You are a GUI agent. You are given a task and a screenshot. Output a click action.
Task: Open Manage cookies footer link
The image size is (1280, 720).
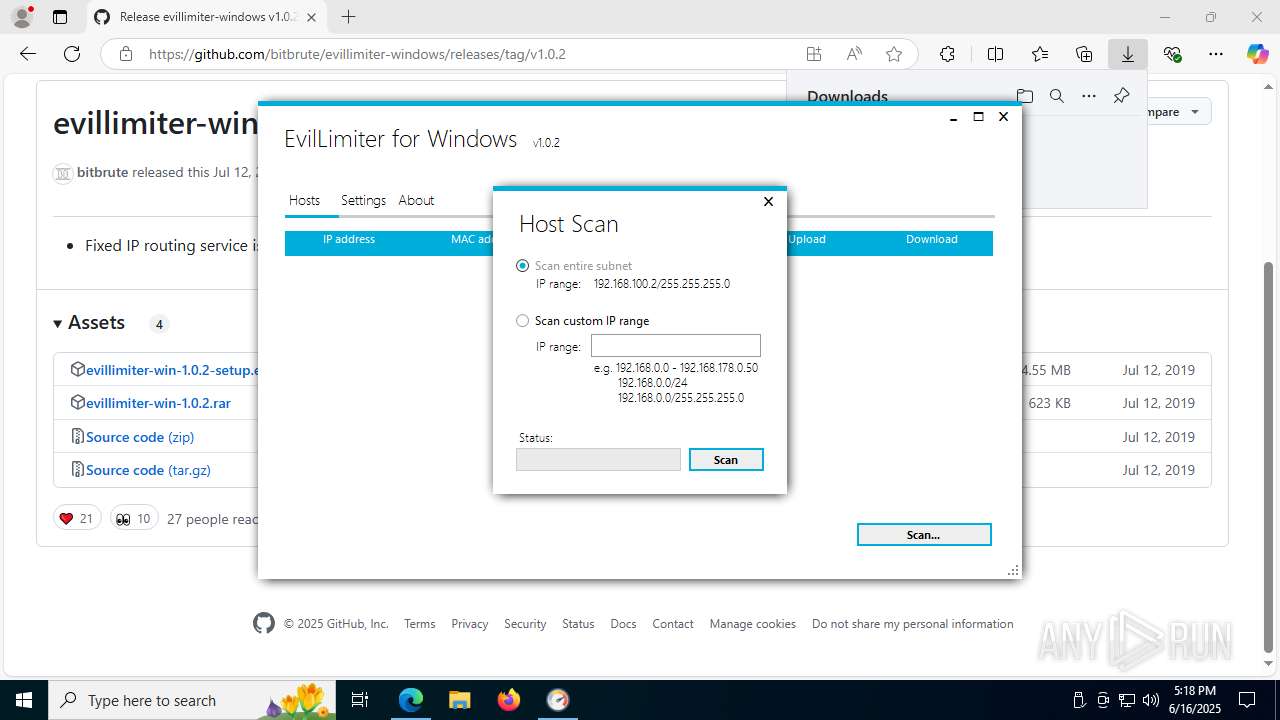pos(753,624)
